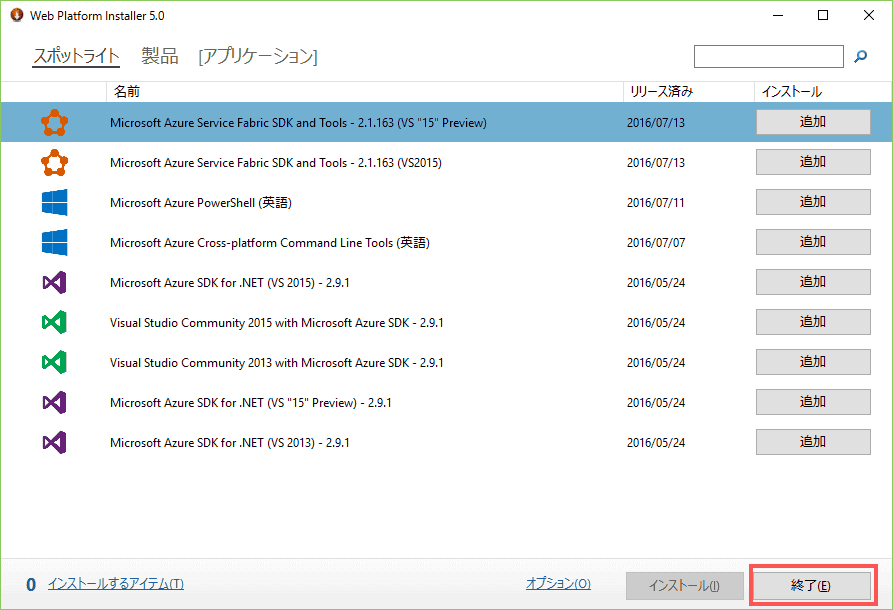This screenshot has height=610, width=893.
Task: Add Service Fabric SDK and Tools (VS2015)
Action: point(813,162)
